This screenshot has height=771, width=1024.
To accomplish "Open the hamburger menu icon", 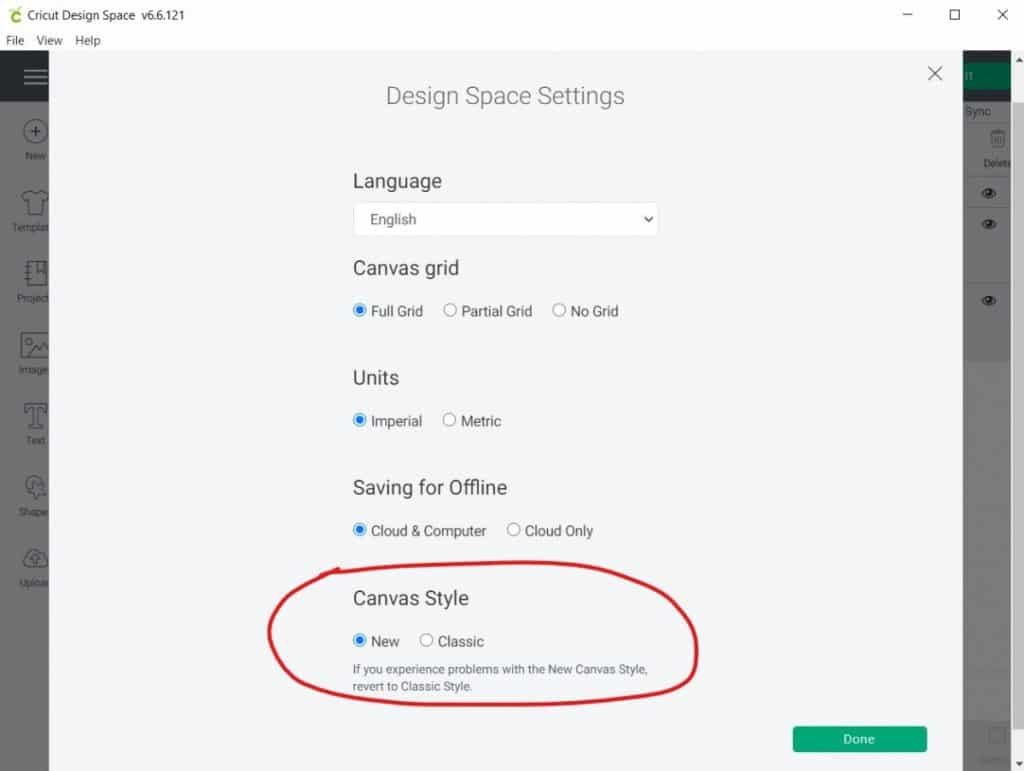I will (x=35, y=76).
